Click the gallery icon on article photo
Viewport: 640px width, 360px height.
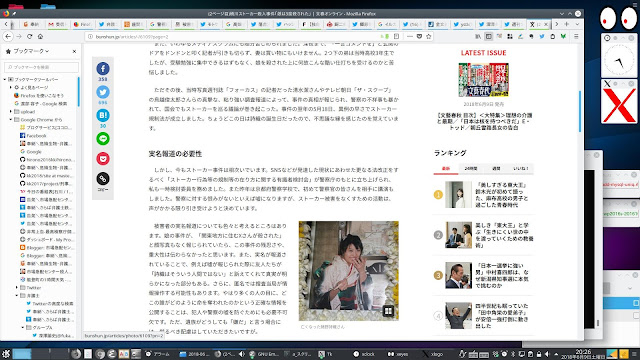(x=388, y=311)
